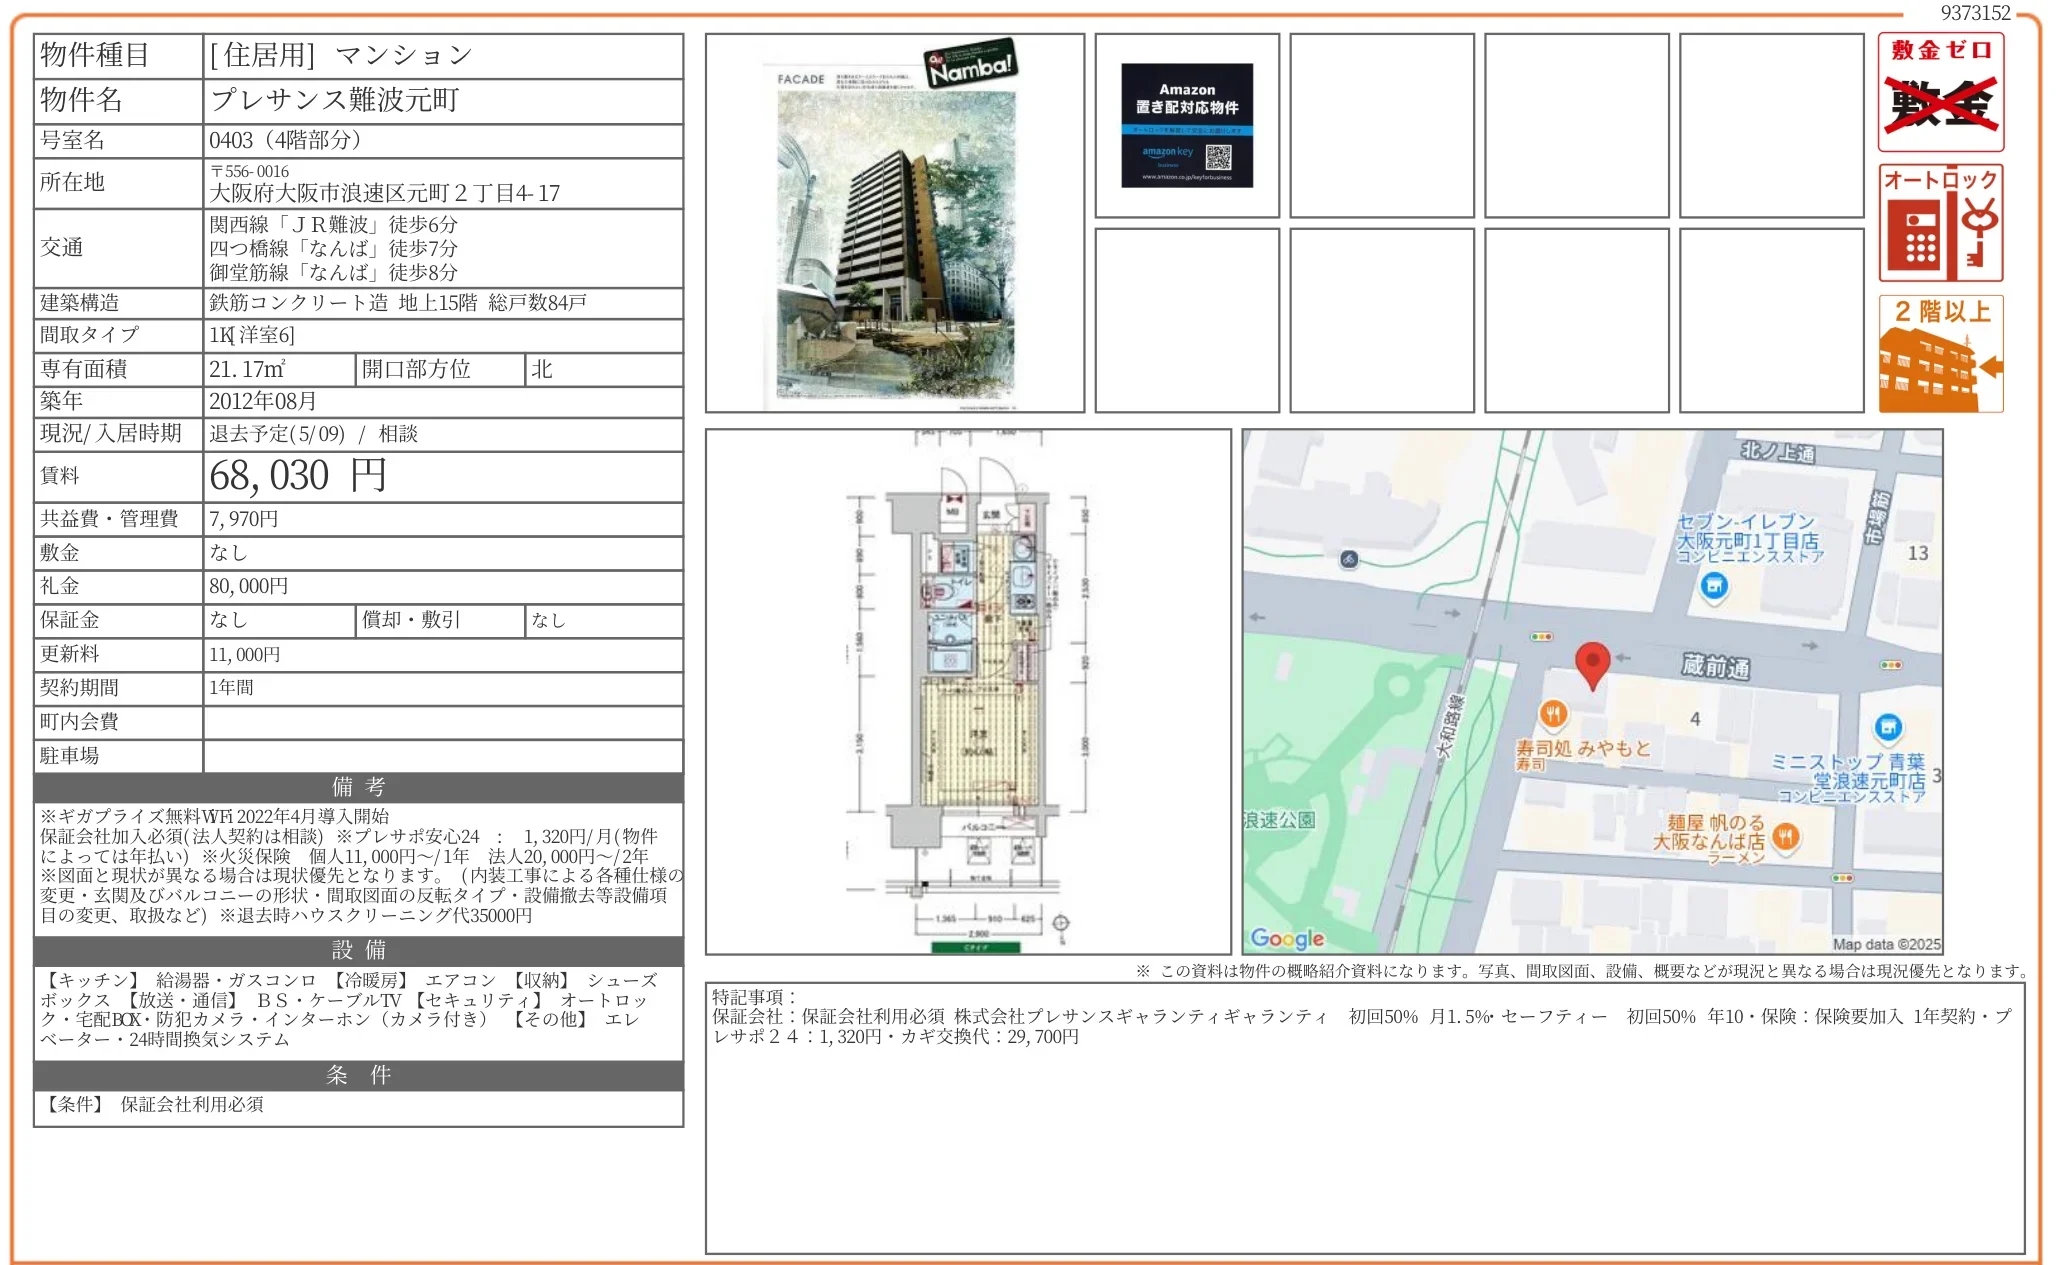This screenshot has height=1265, width=2056.
Task: Click the セブン-イレブン store marker icon
Action: pos(1714,586)
